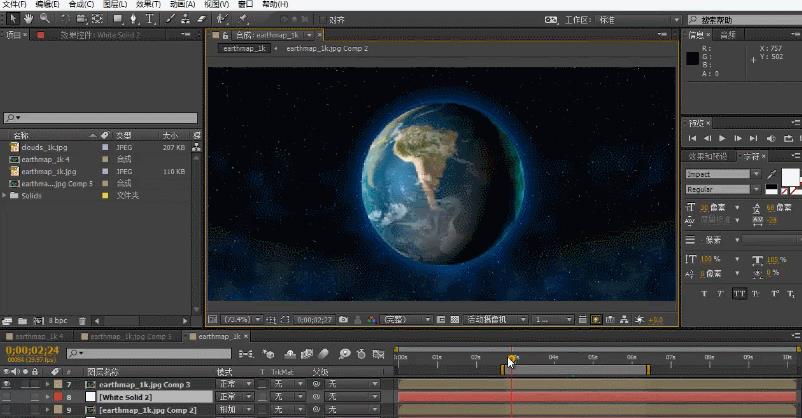Open 活动摄像机 camera view dropdown
This screenshot has width=802, height=418.
point(496,319)
